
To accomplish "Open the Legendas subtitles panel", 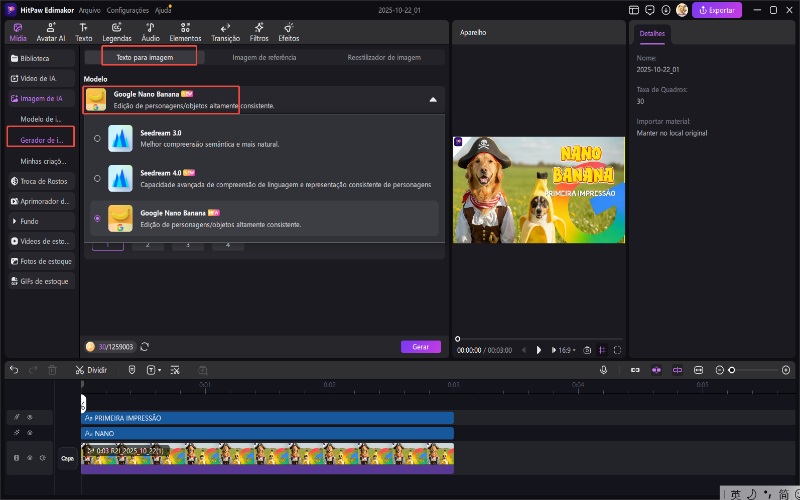I will pos(117,31).
